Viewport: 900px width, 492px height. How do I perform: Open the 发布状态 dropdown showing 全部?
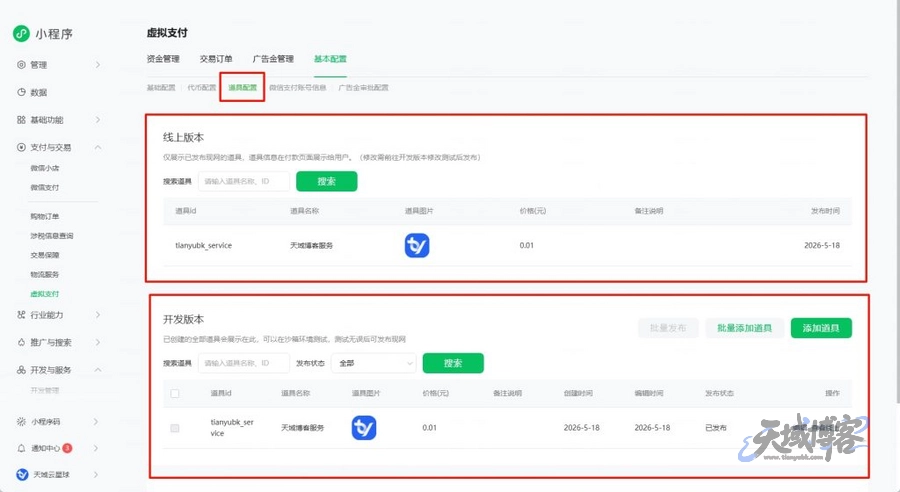374,363
